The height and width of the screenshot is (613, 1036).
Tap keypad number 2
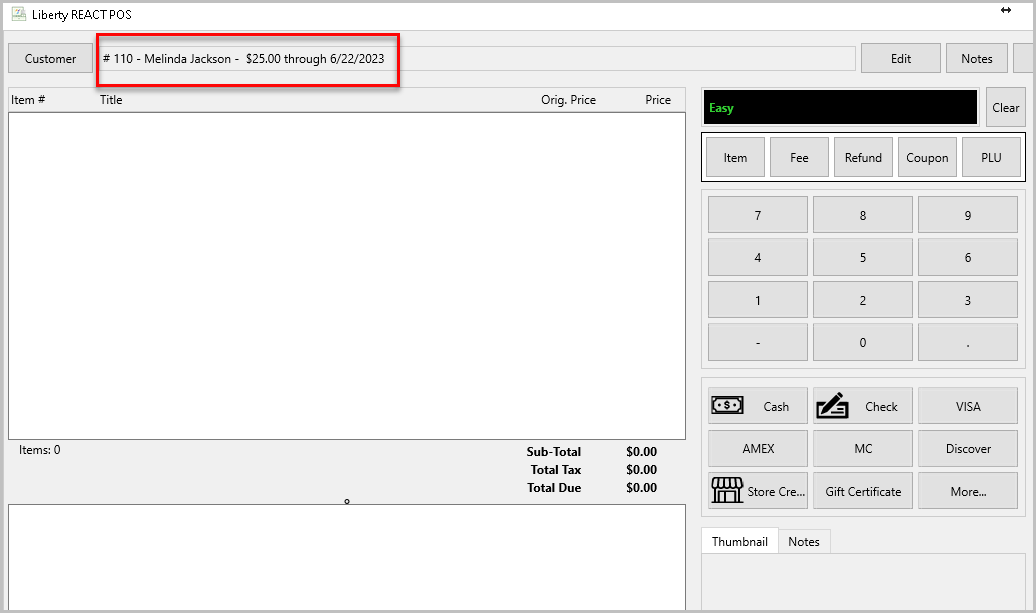863,300
